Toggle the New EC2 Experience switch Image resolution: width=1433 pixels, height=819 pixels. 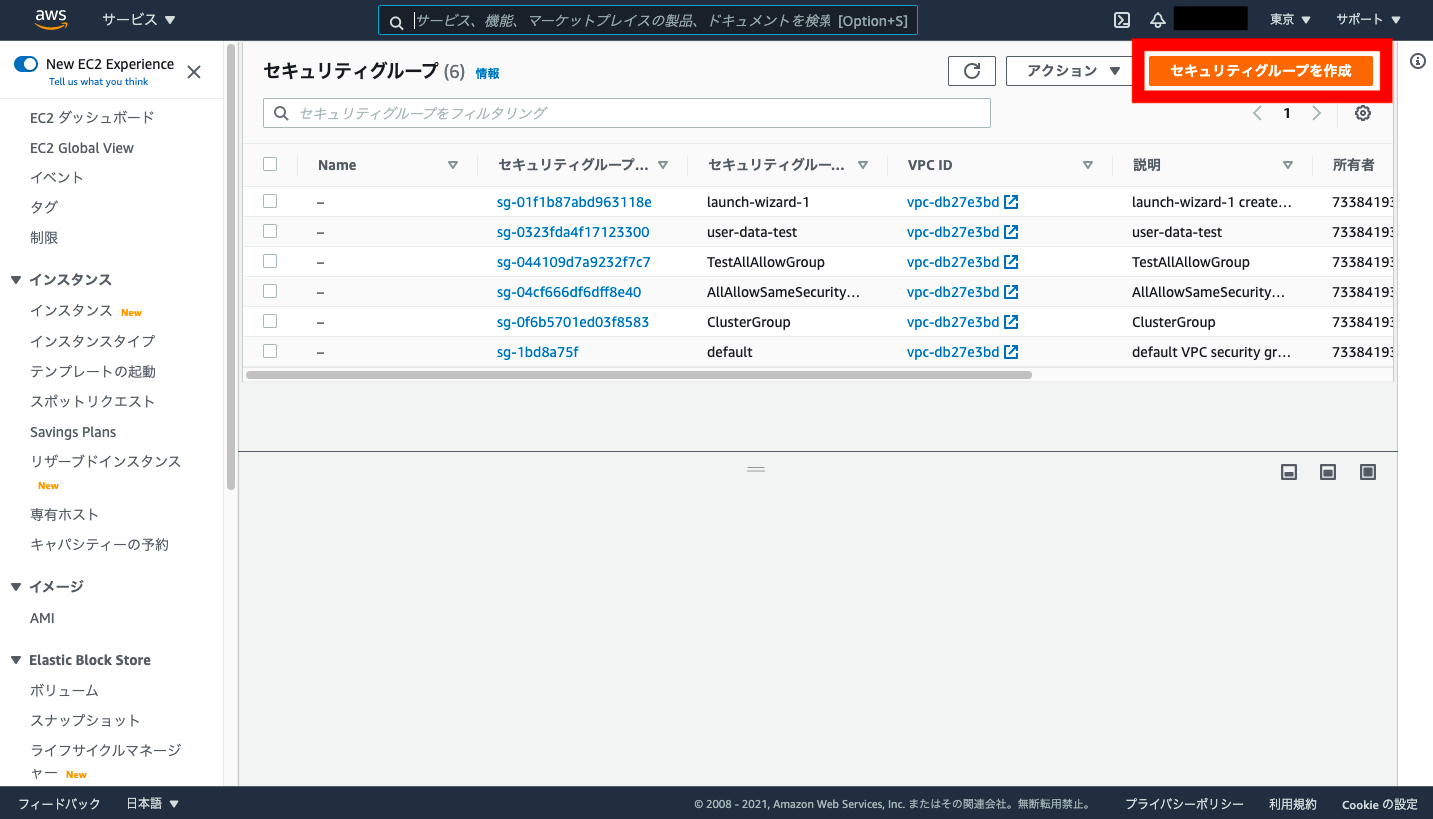pyautogui.click(x=26, y=64)
